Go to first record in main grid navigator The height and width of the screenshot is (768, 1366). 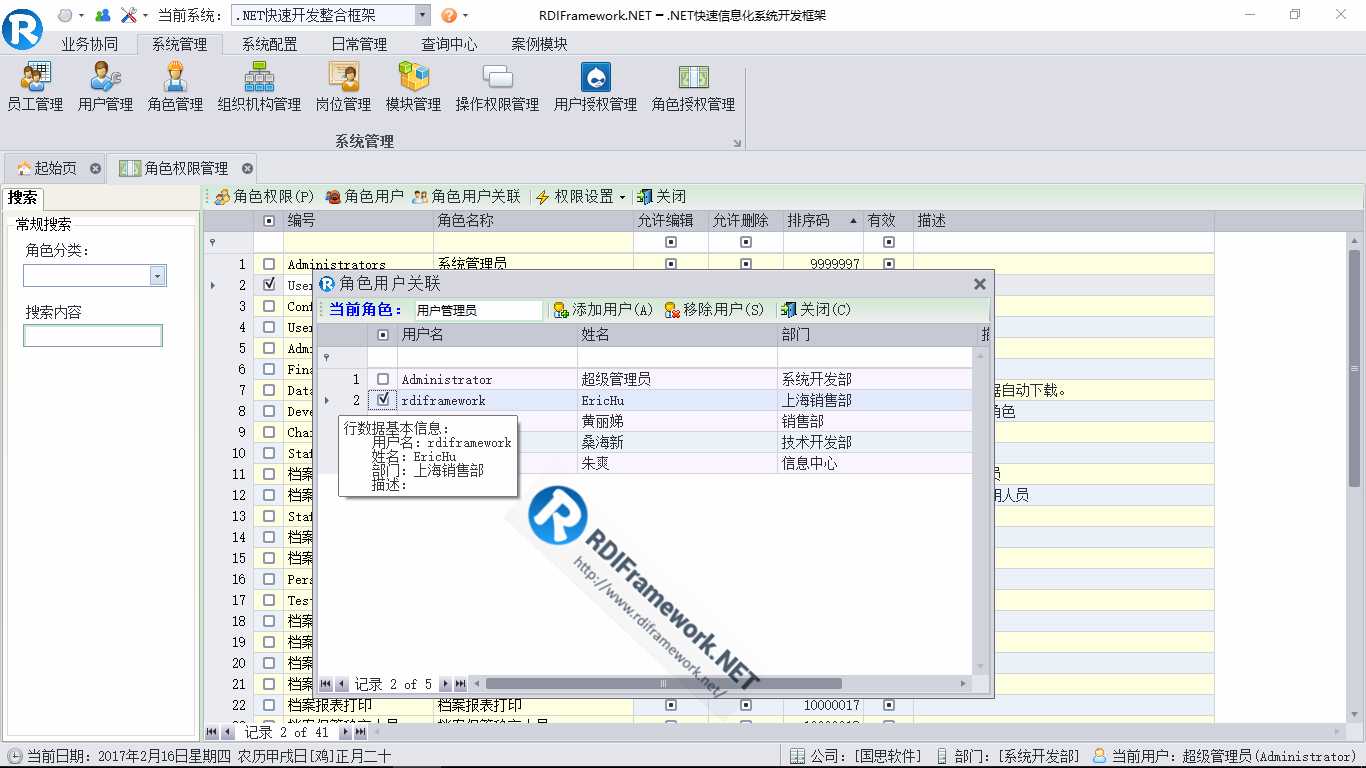click(212, 732)
